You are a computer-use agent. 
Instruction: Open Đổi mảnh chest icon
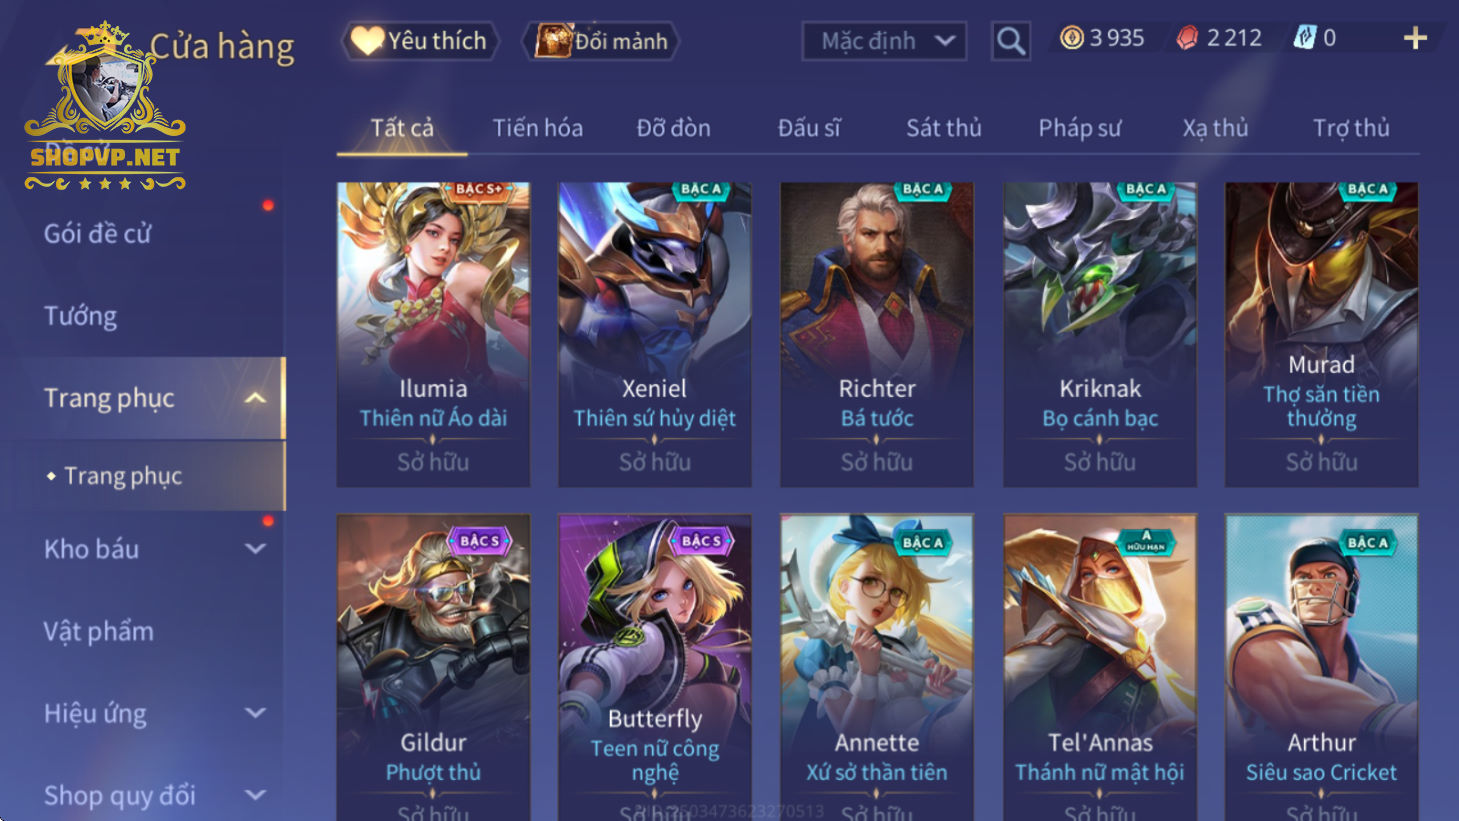(553, 41)
